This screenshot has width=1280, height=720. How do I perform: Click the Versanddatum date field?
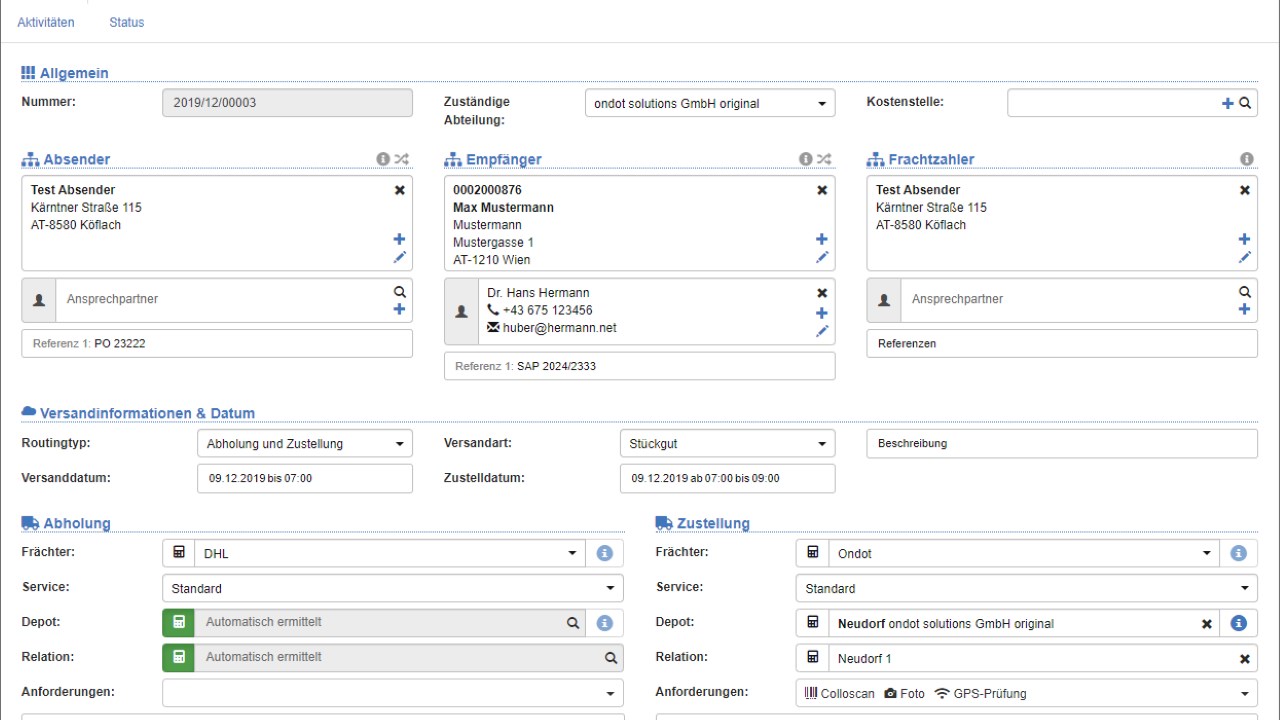tap(304, 479)
